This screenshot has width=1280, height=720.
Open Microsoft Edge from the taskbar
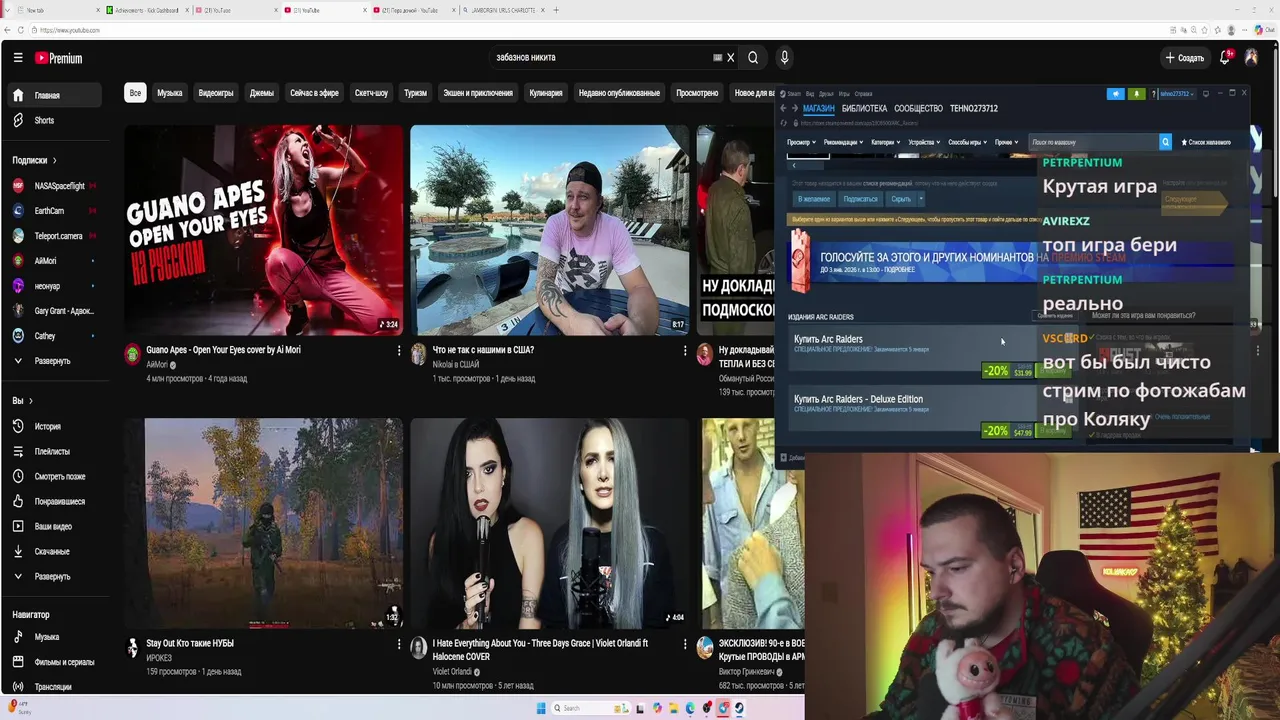click(x=690, y=708)
